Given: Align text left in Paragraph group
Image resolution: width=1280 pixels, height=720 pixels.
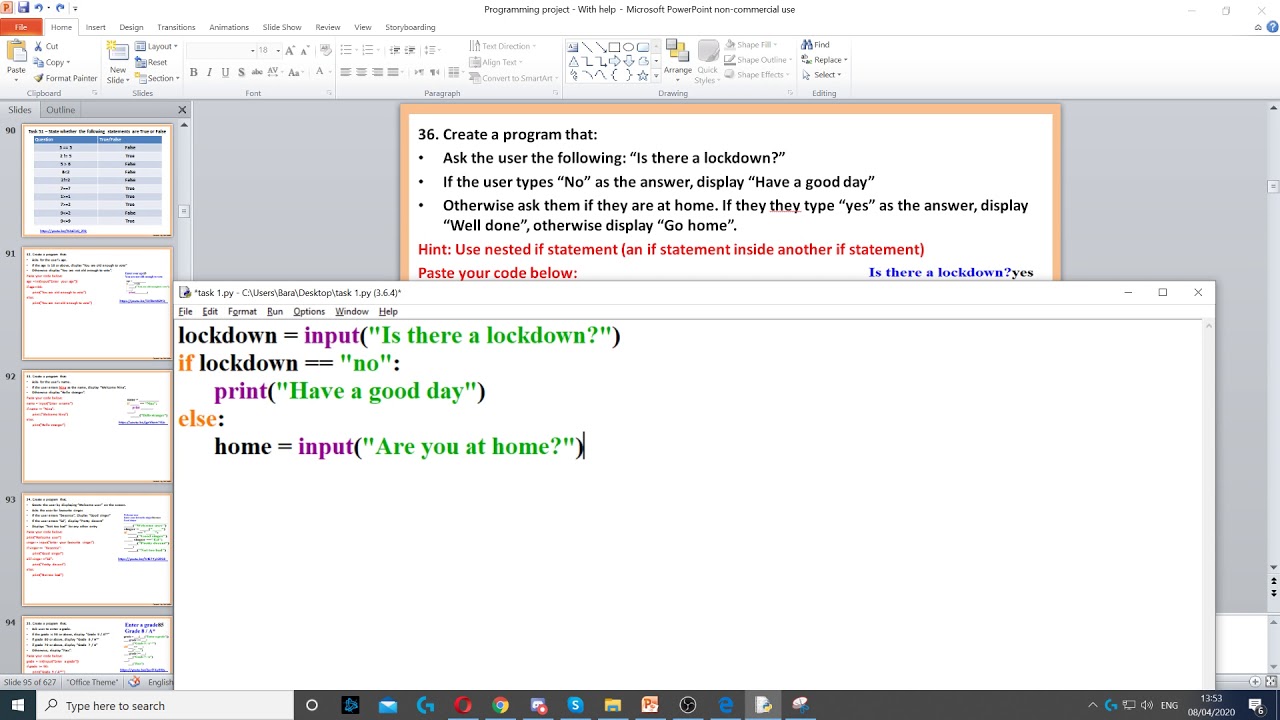Looking at the screenshot, I should point(346,72).
